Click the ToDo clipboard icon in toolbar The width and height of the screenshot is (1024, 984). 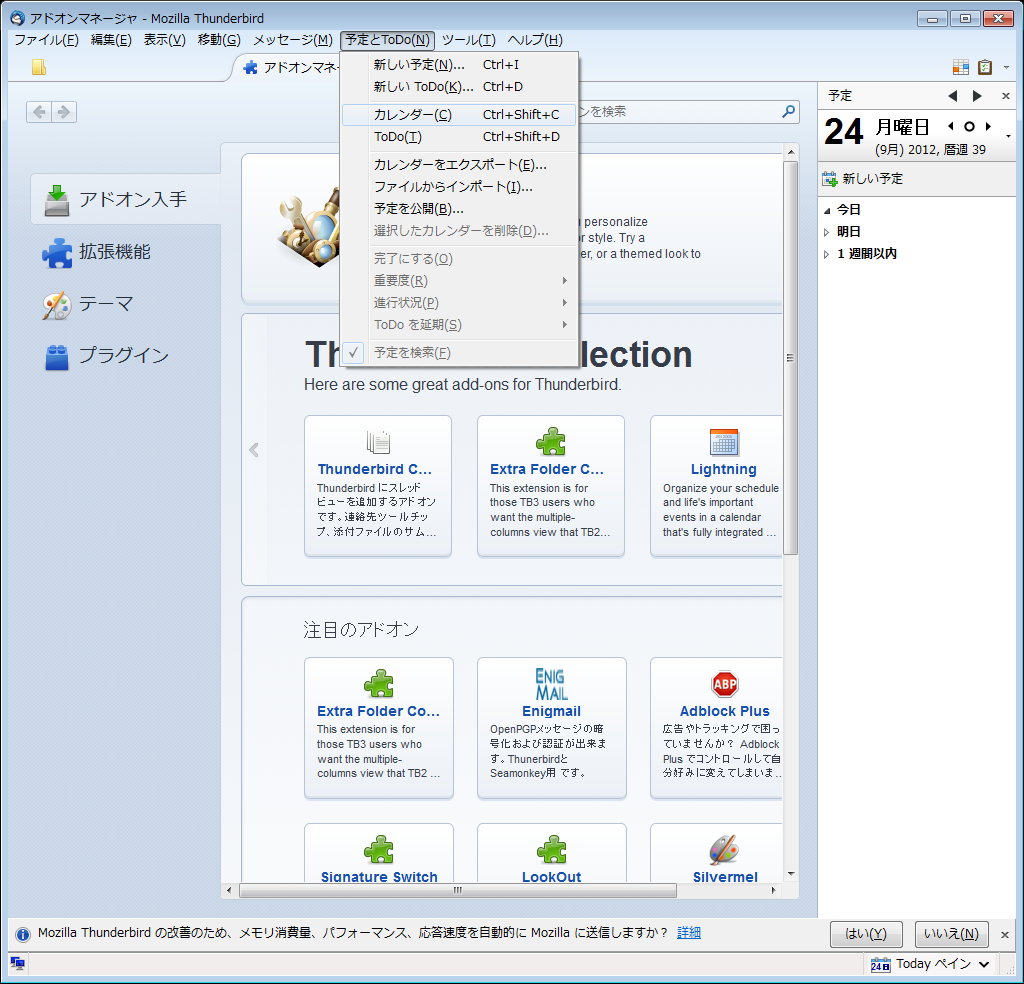[985, 67]
